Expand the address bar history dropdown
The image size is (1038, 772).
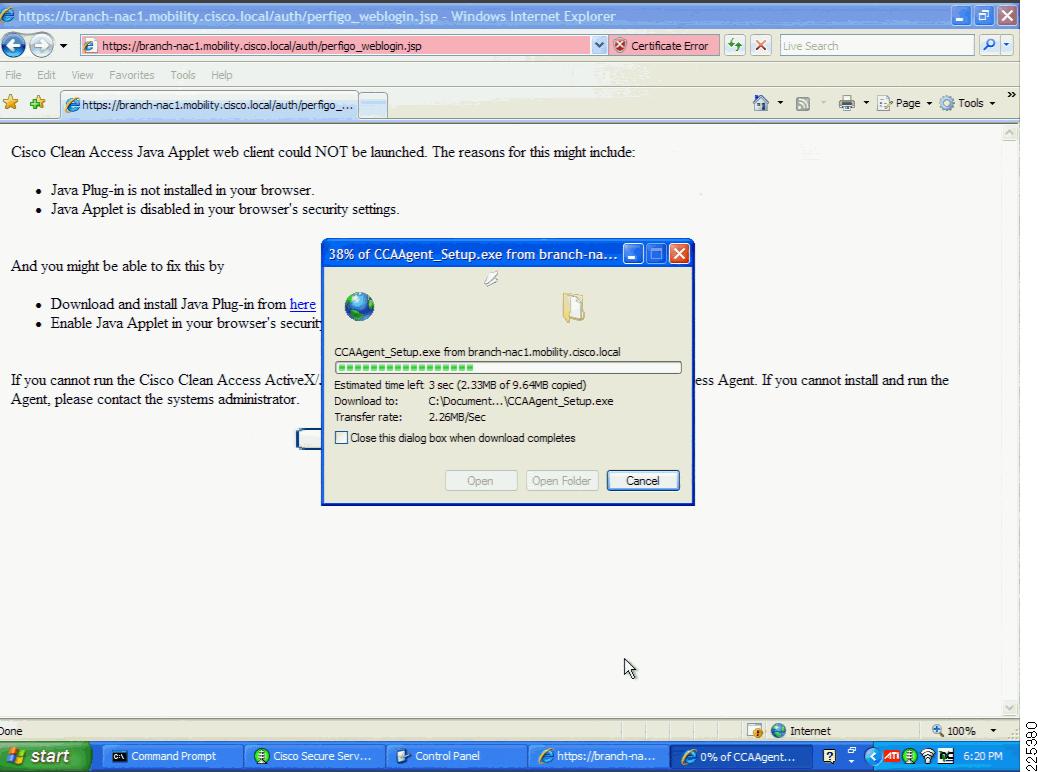(598, 46)
